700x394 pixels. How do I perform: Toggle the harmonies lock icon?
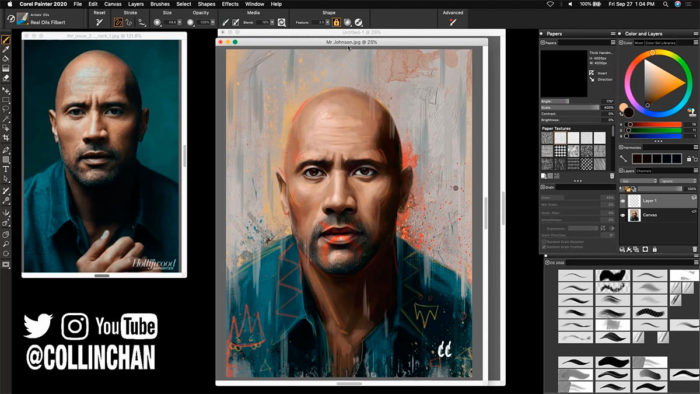coord(689,159)
